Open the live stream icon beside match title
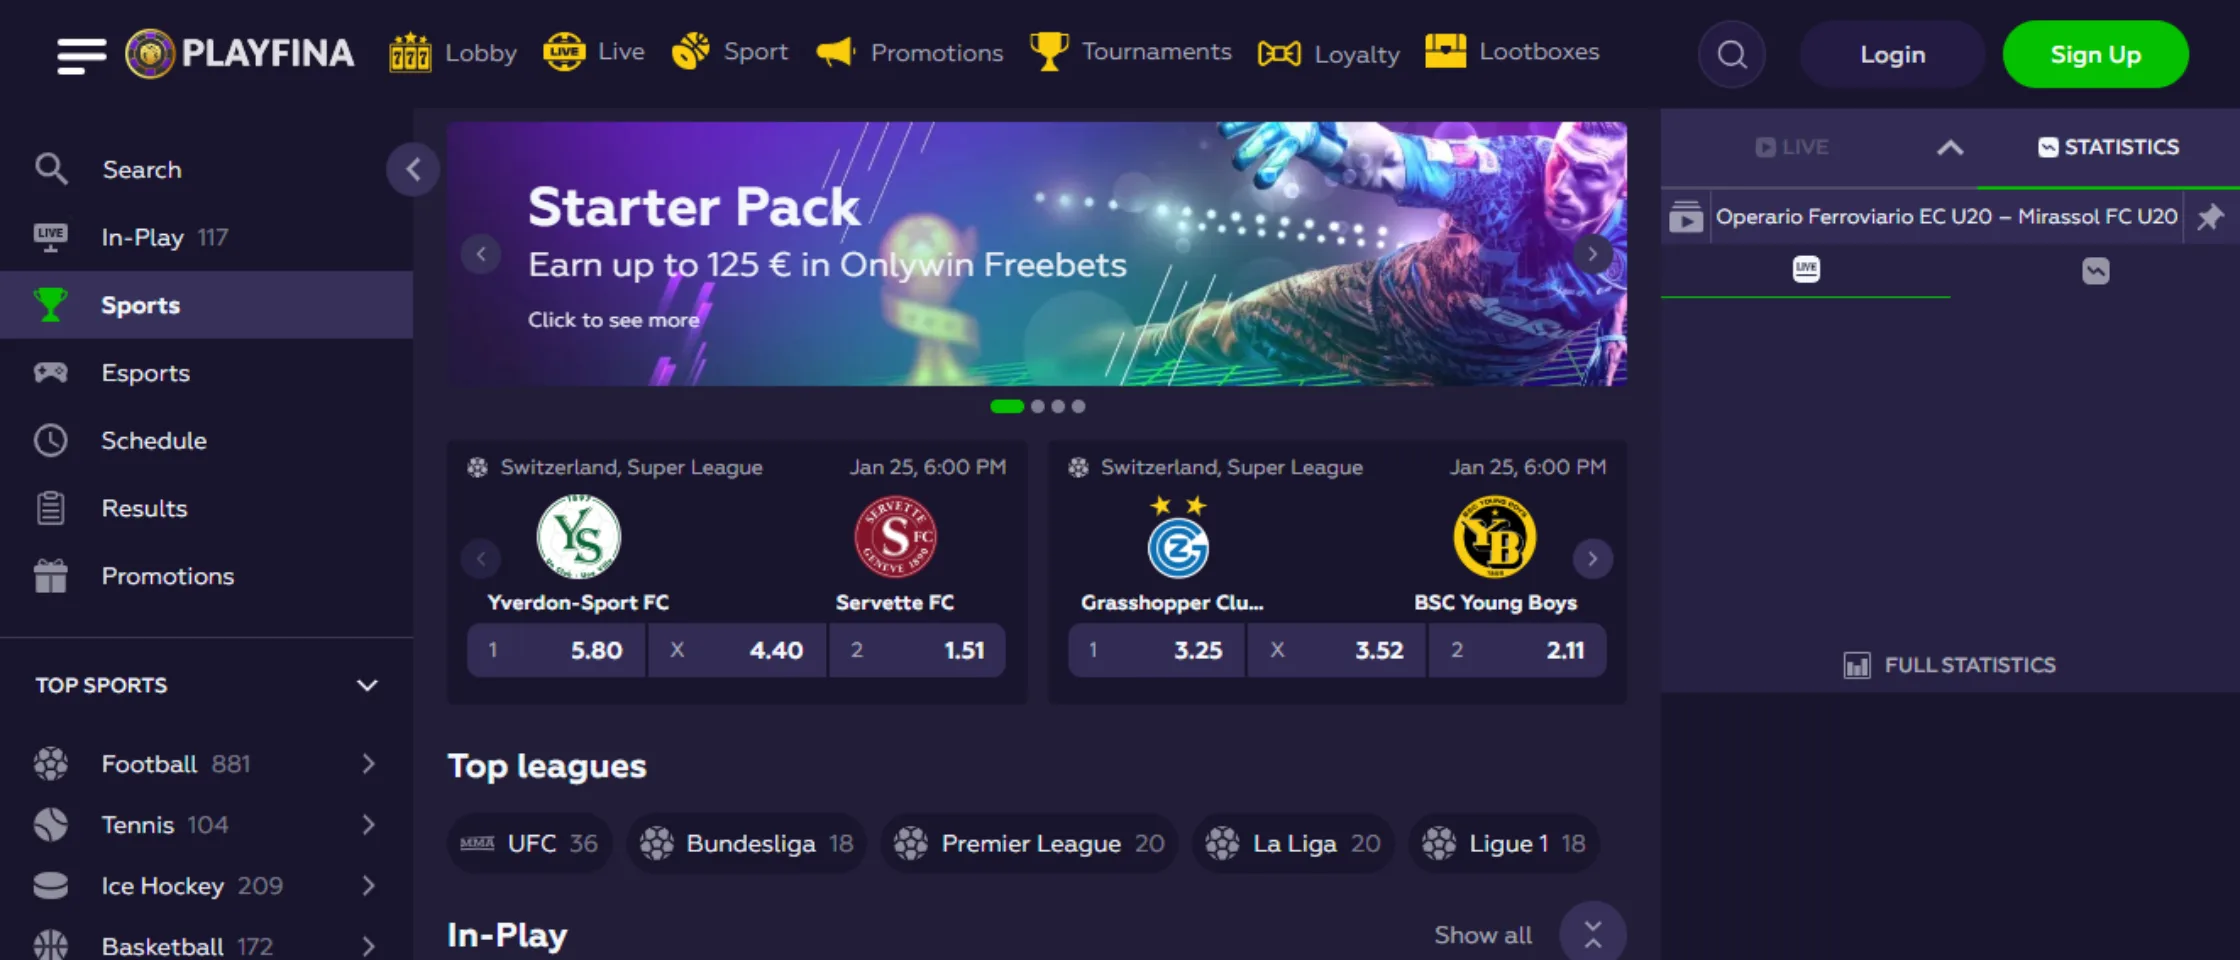This screenshot has height=960, width=2240. (x=1686, y=216)
